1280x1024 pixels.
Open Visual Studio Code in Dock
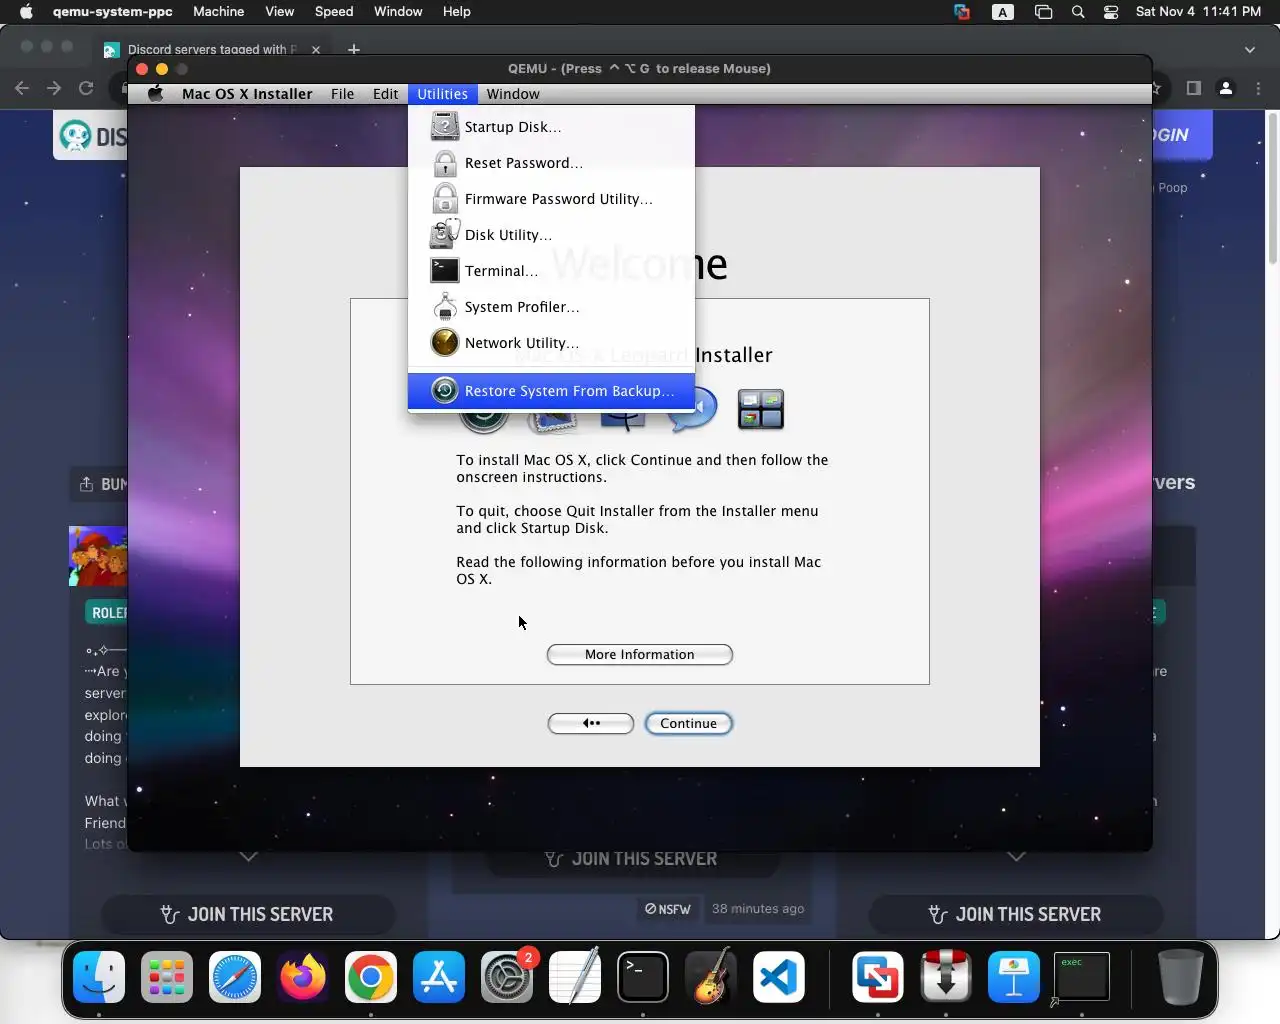779,976
